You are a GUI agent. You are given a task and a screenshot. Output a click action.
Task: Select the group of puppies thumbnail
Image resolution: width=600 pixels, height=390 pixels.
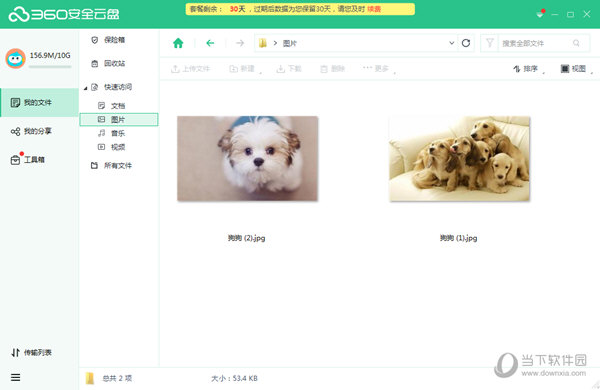460,158
